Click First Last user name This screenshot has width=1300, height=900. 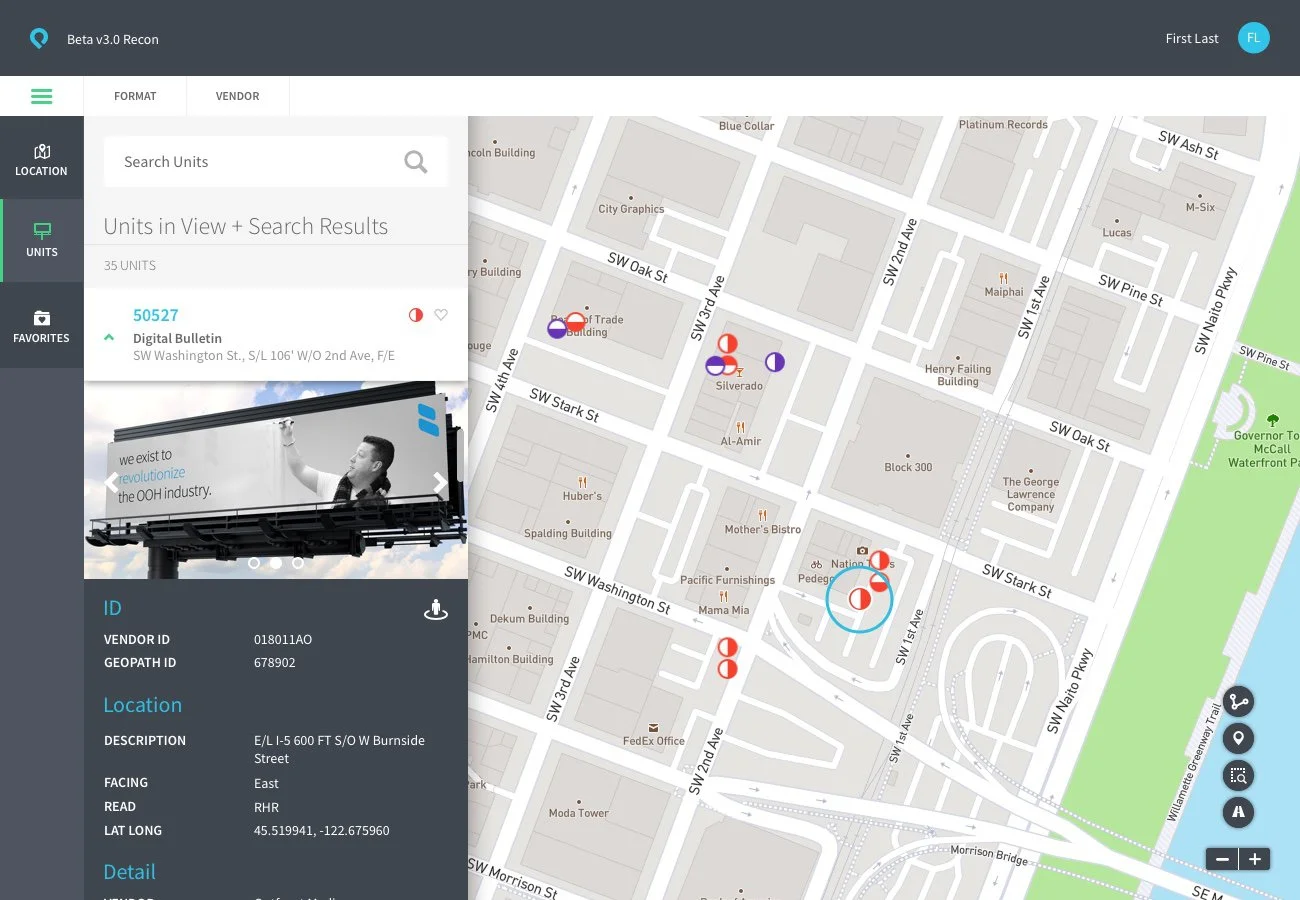(1192, 39)
